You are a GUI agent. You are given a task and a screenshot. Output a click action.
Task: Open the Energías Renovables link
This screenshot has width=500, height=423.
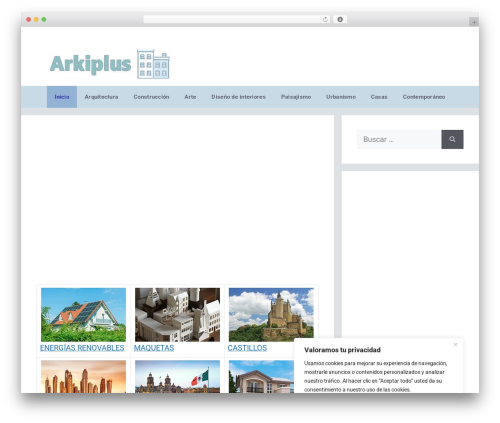click(82, 348)
